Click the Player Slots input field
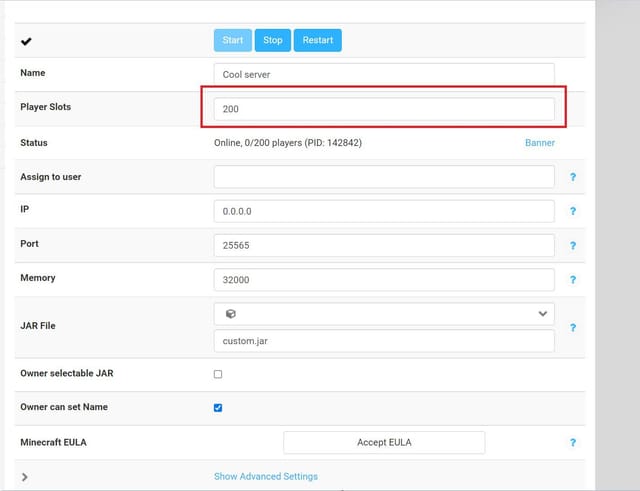Image resolution: width=640 pixels, height=491 pixels. [x=384, y=109]
